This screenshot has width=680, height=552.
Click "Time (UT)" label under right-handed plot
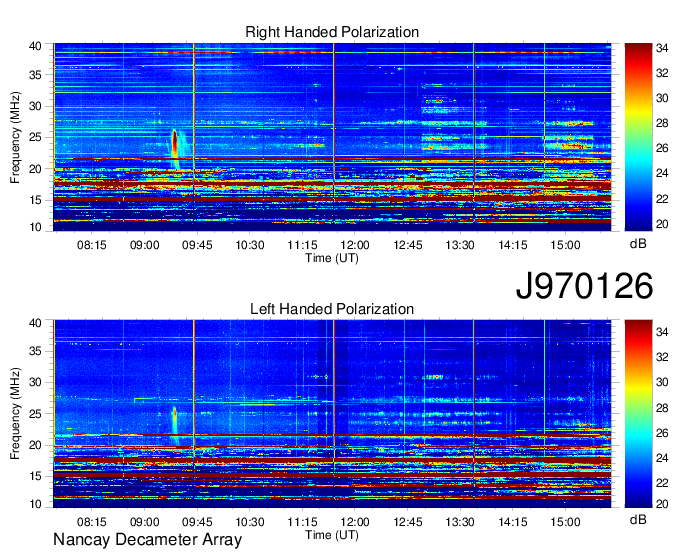coord(332,258)
